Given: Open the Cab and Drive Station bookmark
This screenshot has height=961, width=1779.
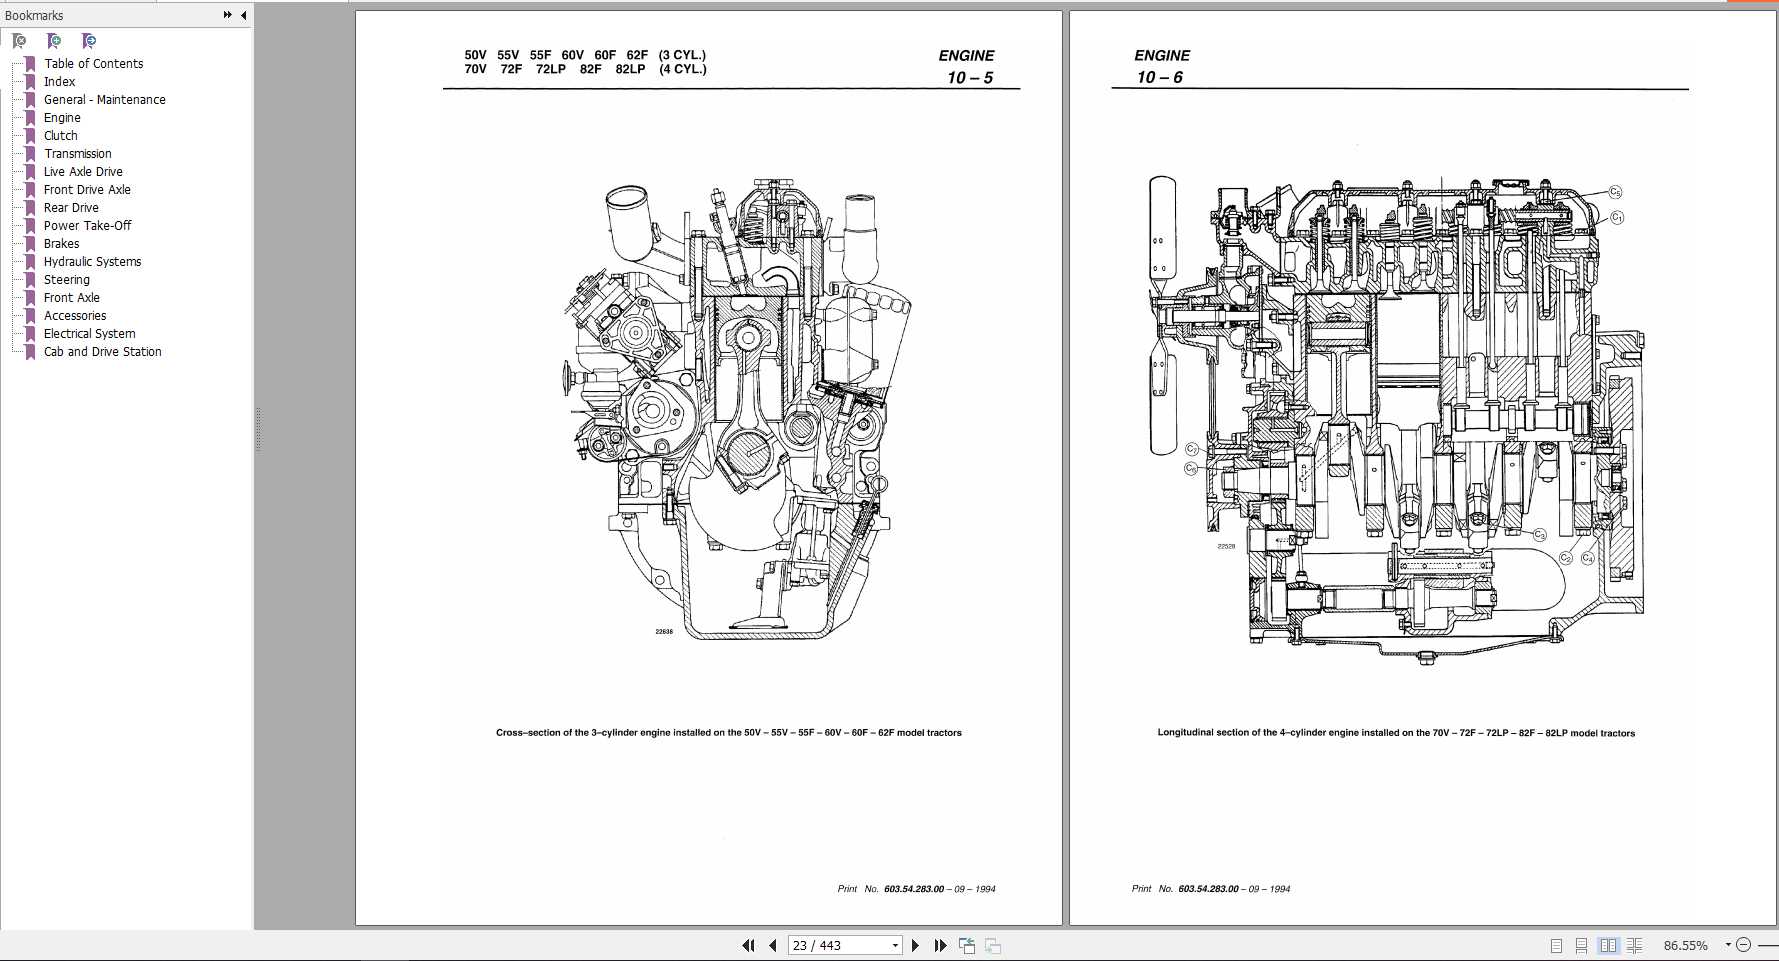Looking at the screenshot, I should tap(102, 352).
